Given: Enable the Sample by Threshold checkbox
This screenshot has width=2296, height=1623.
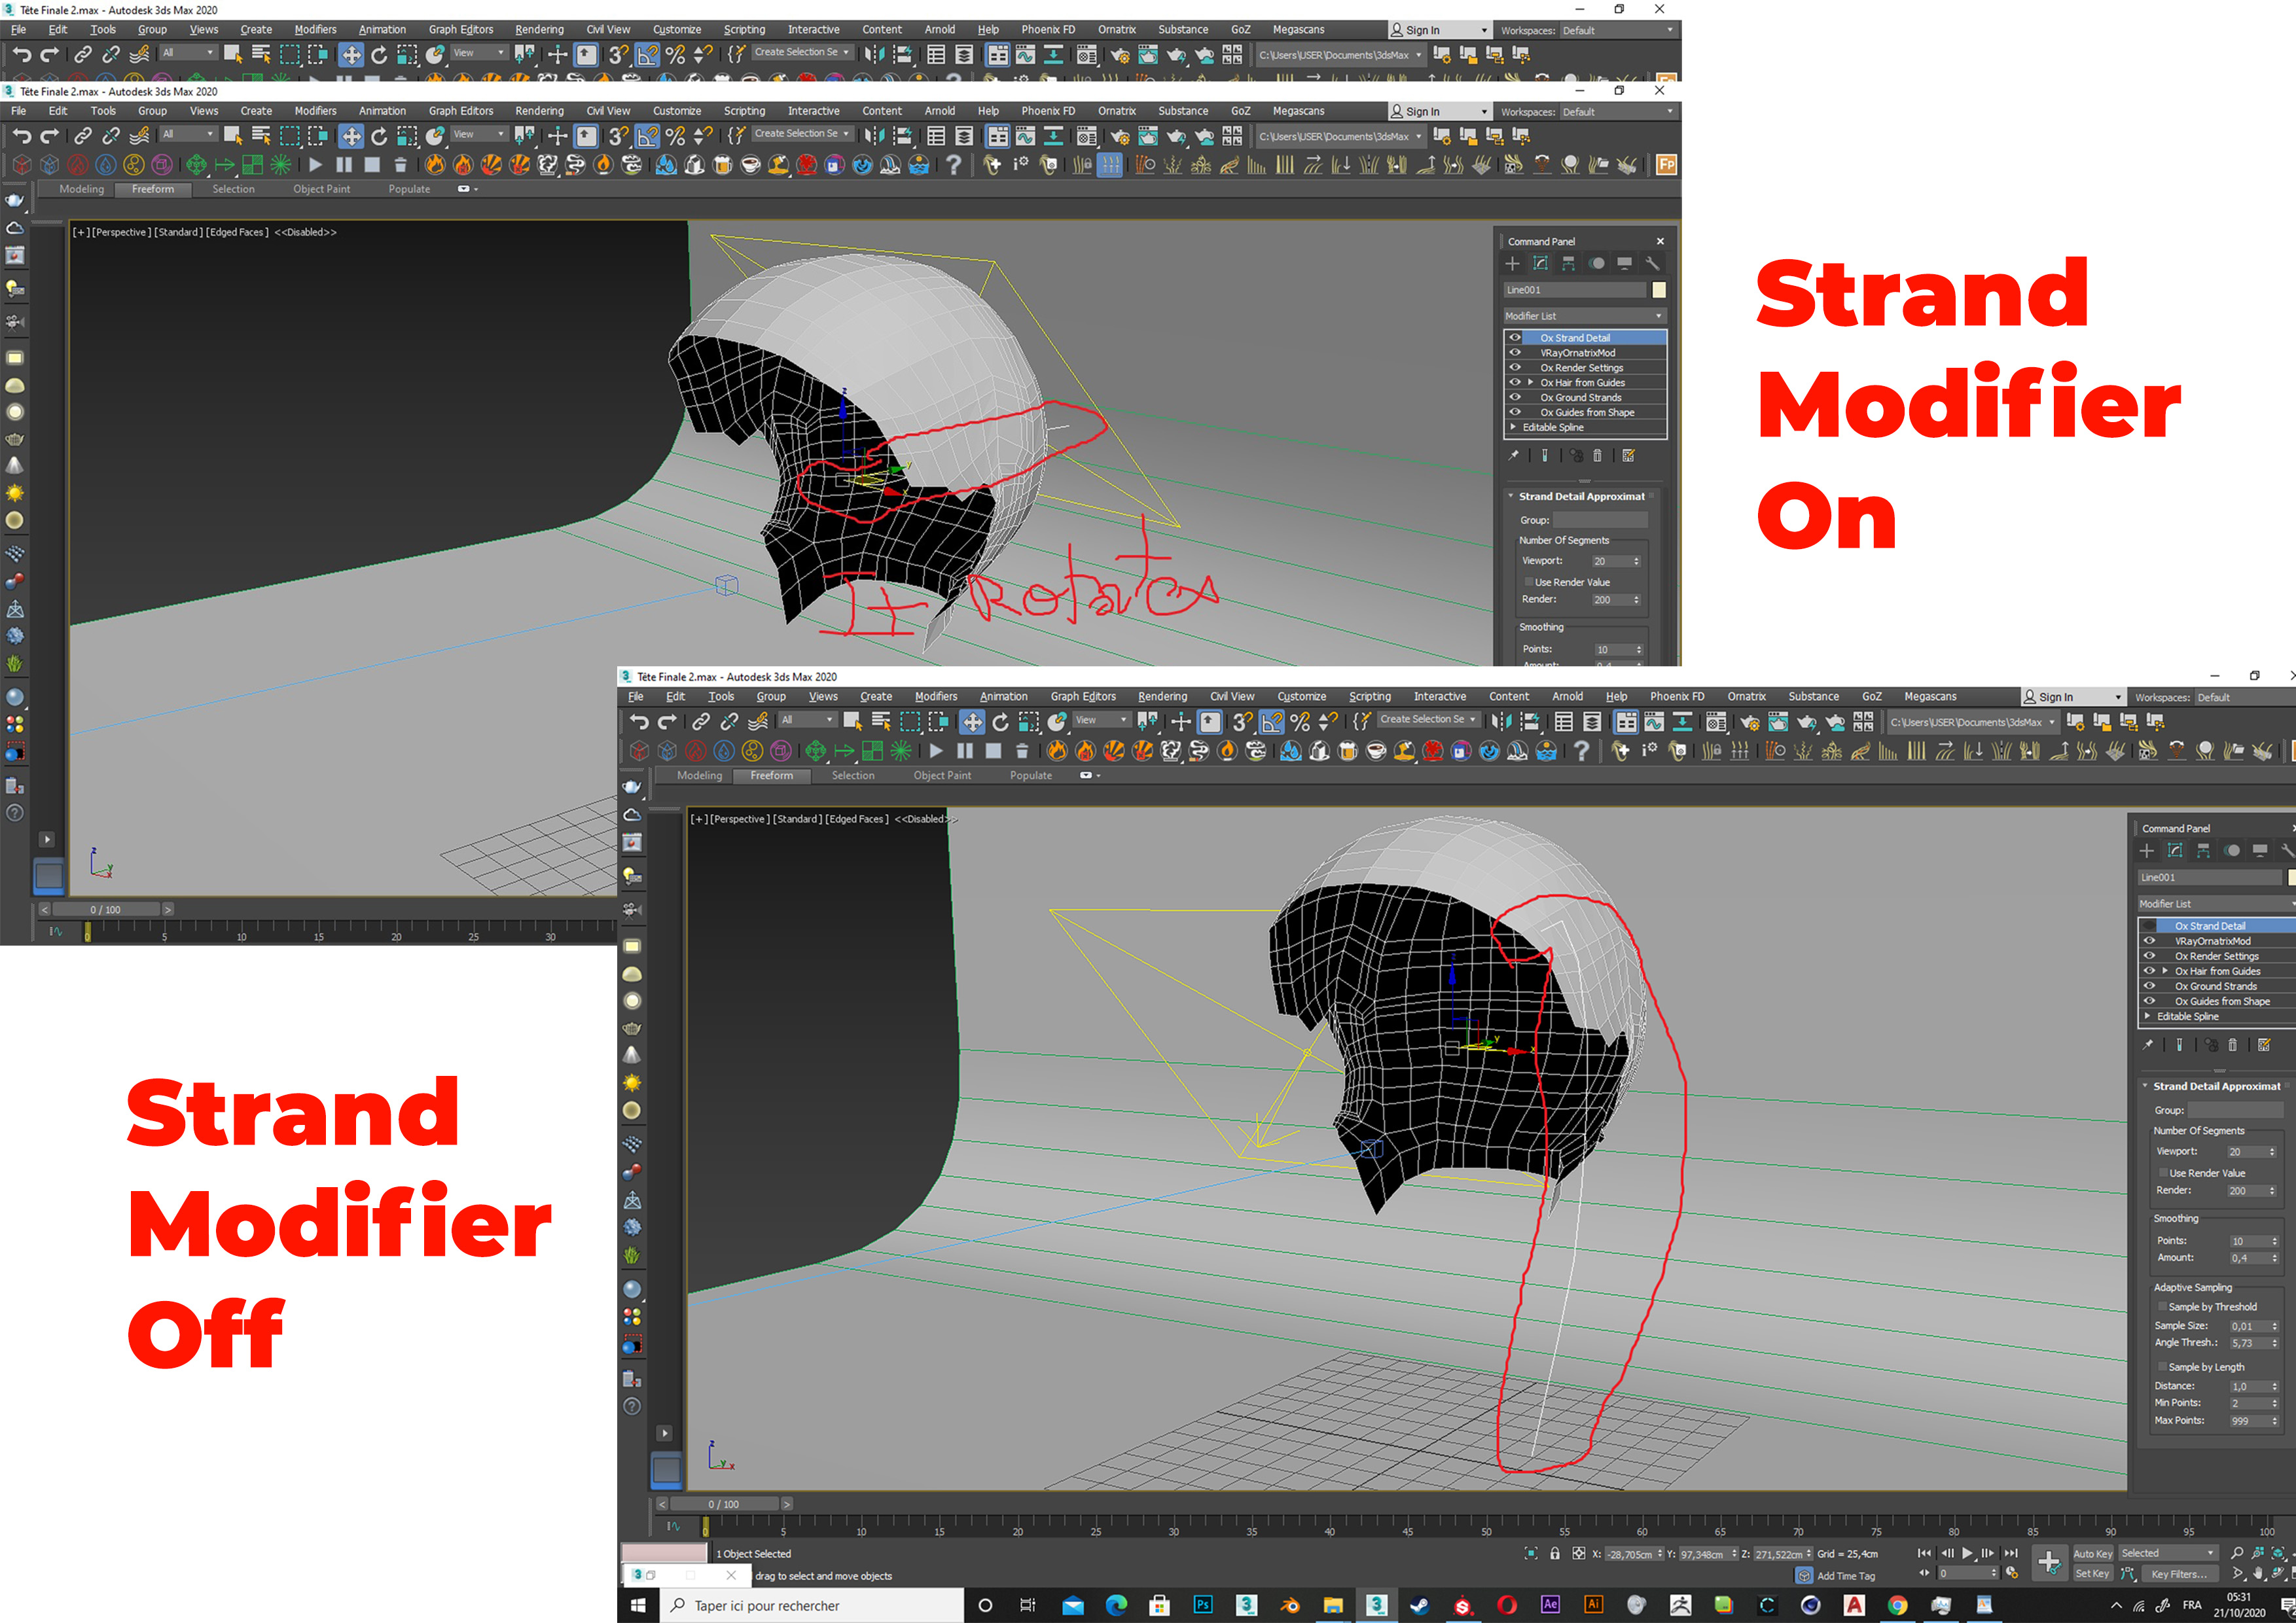Looking at the screenshot, I should pos(2162,1306).
